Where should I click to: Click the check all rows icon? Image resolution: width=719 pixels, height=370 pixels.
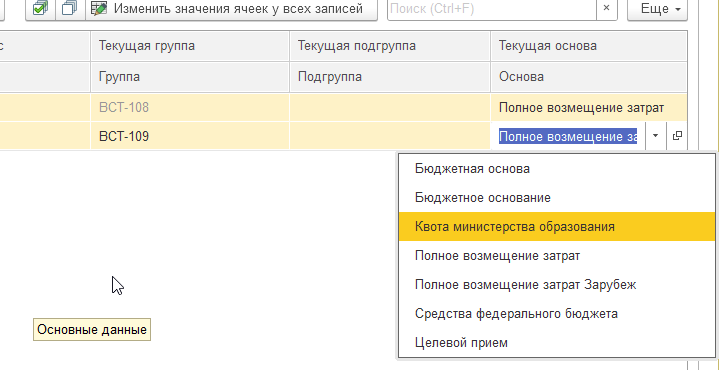click(x=40, y=8)
